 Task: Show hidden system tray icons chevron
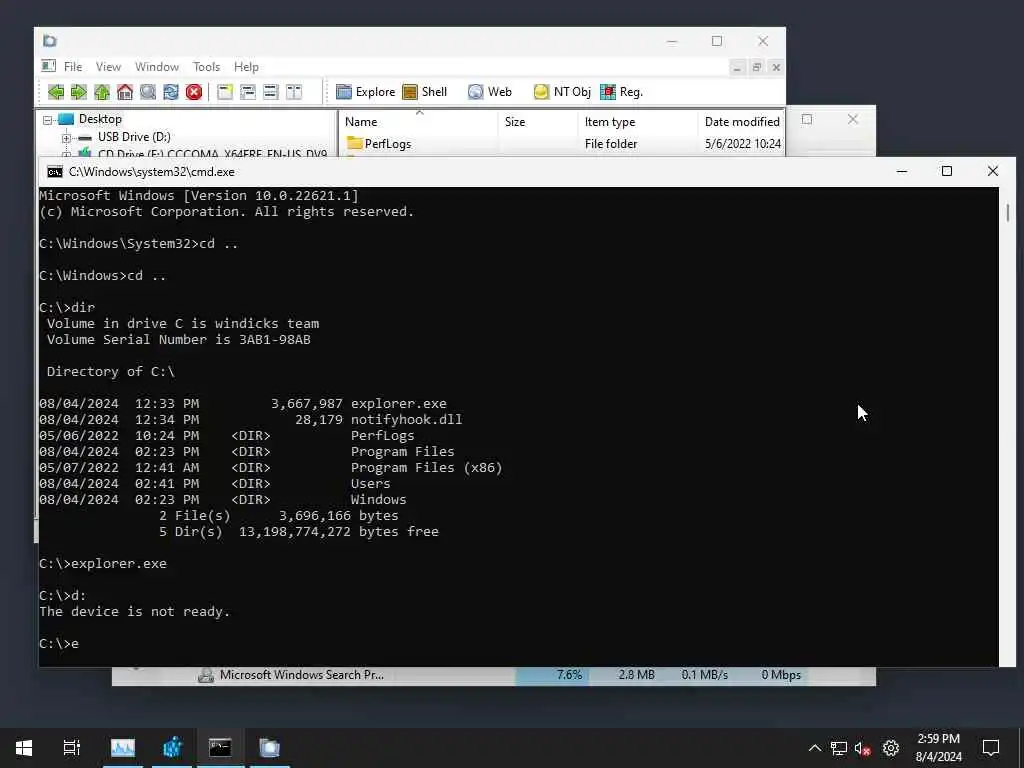tap(814, 748)
